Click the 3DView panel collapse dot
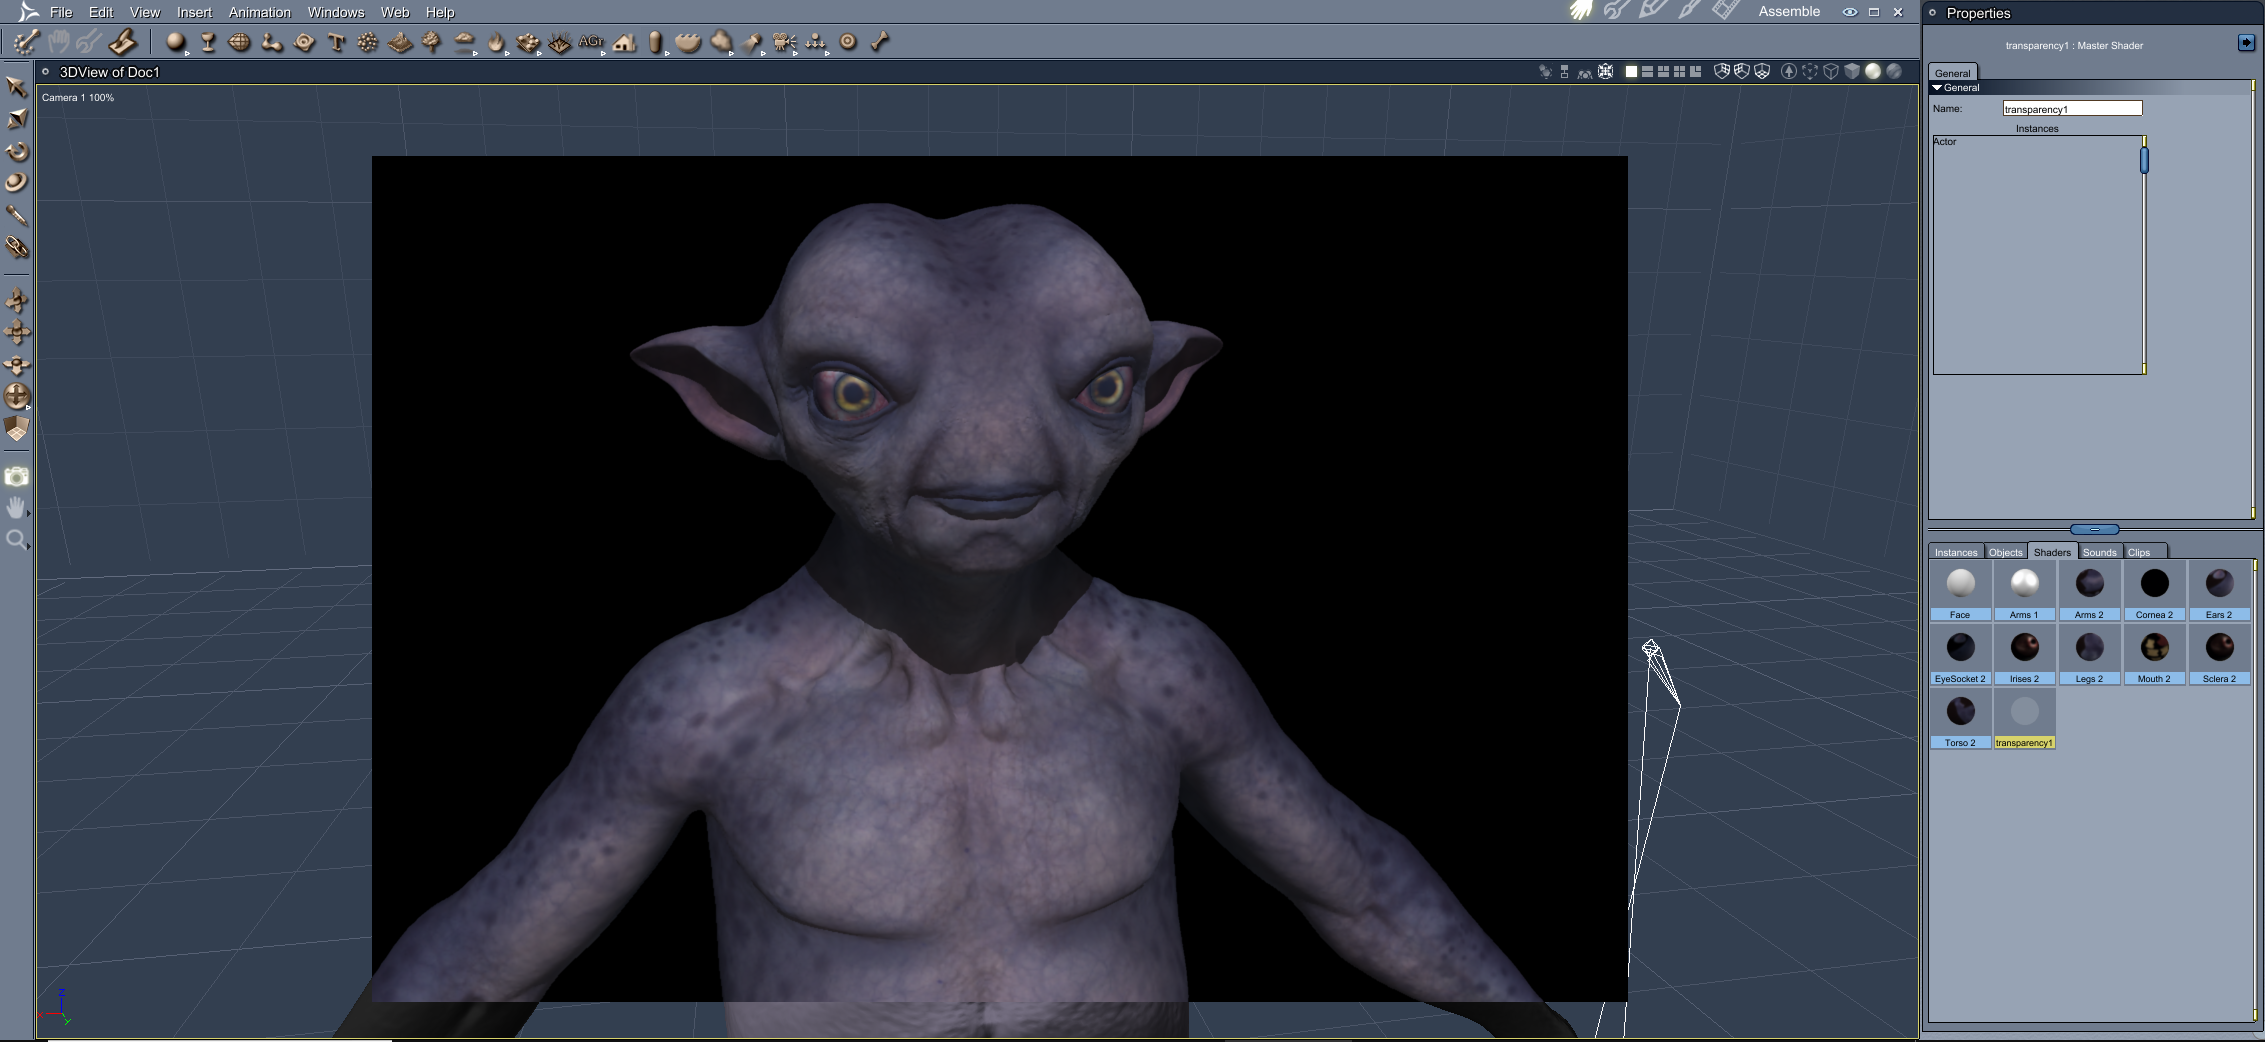 click(45, 72)
